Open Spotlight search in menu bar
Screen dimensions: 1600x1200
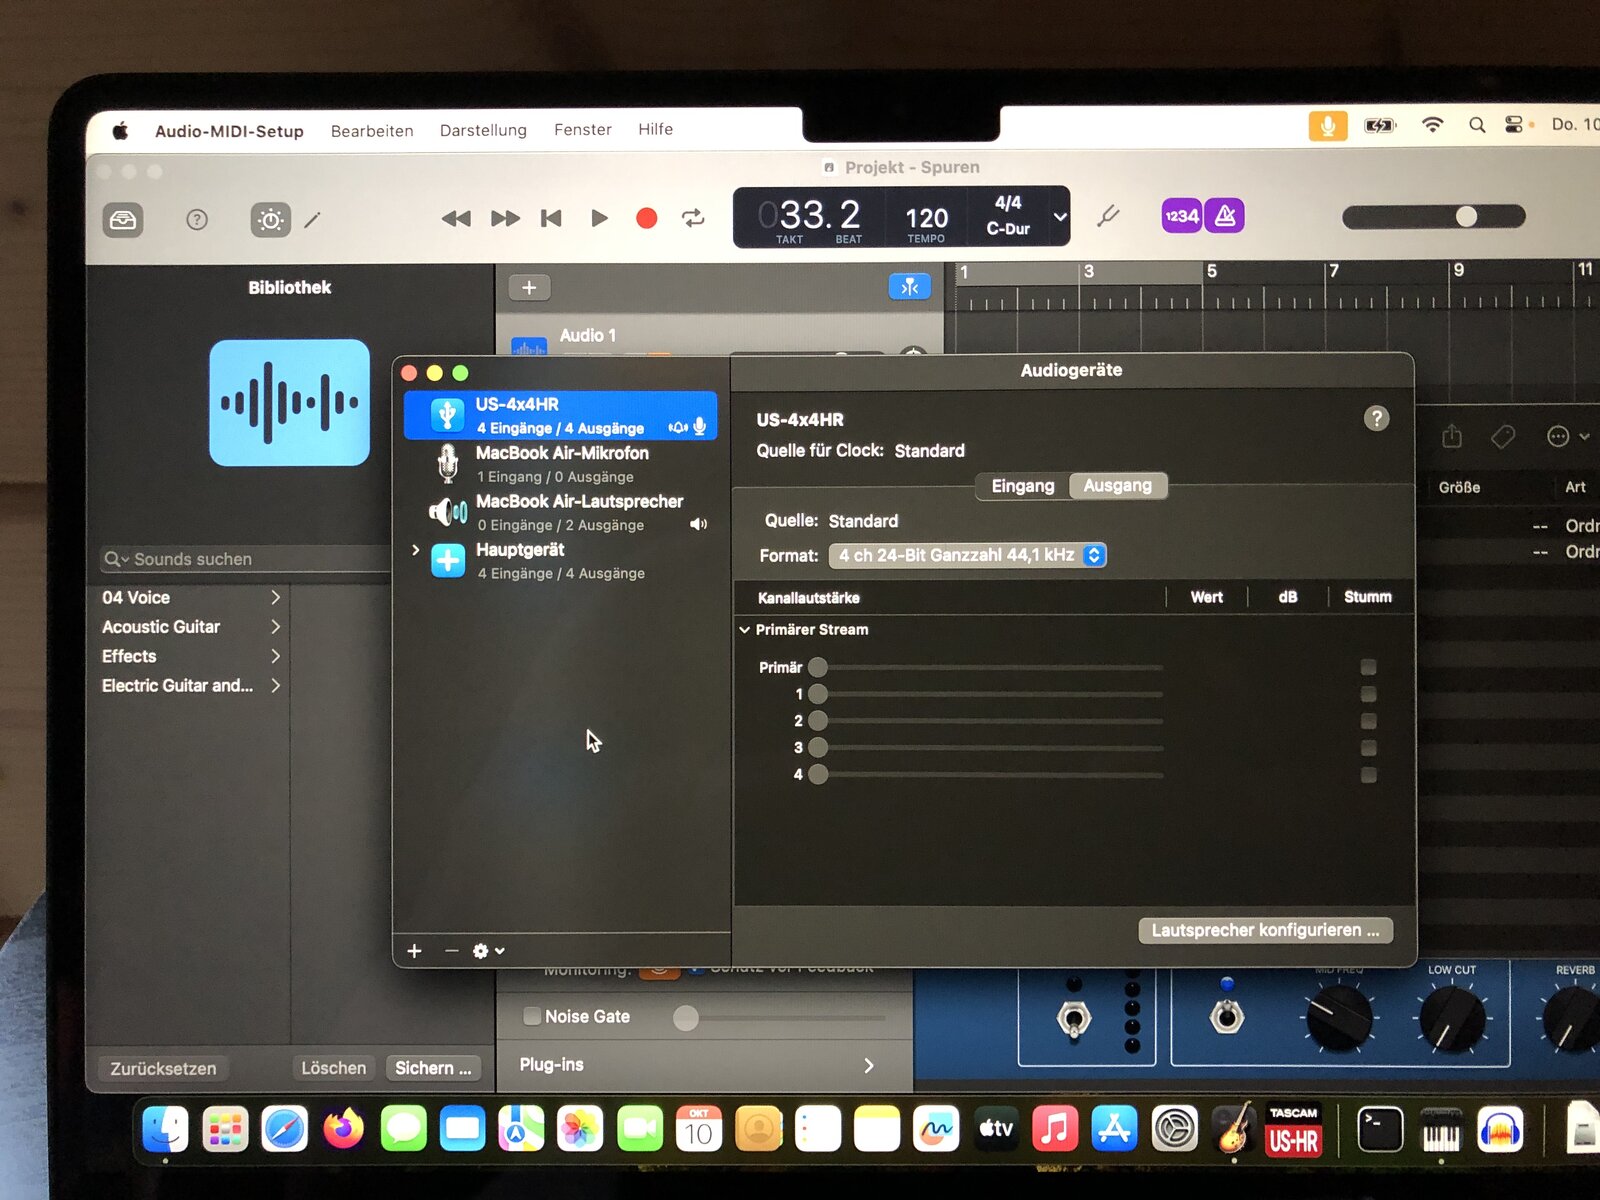1476,125
